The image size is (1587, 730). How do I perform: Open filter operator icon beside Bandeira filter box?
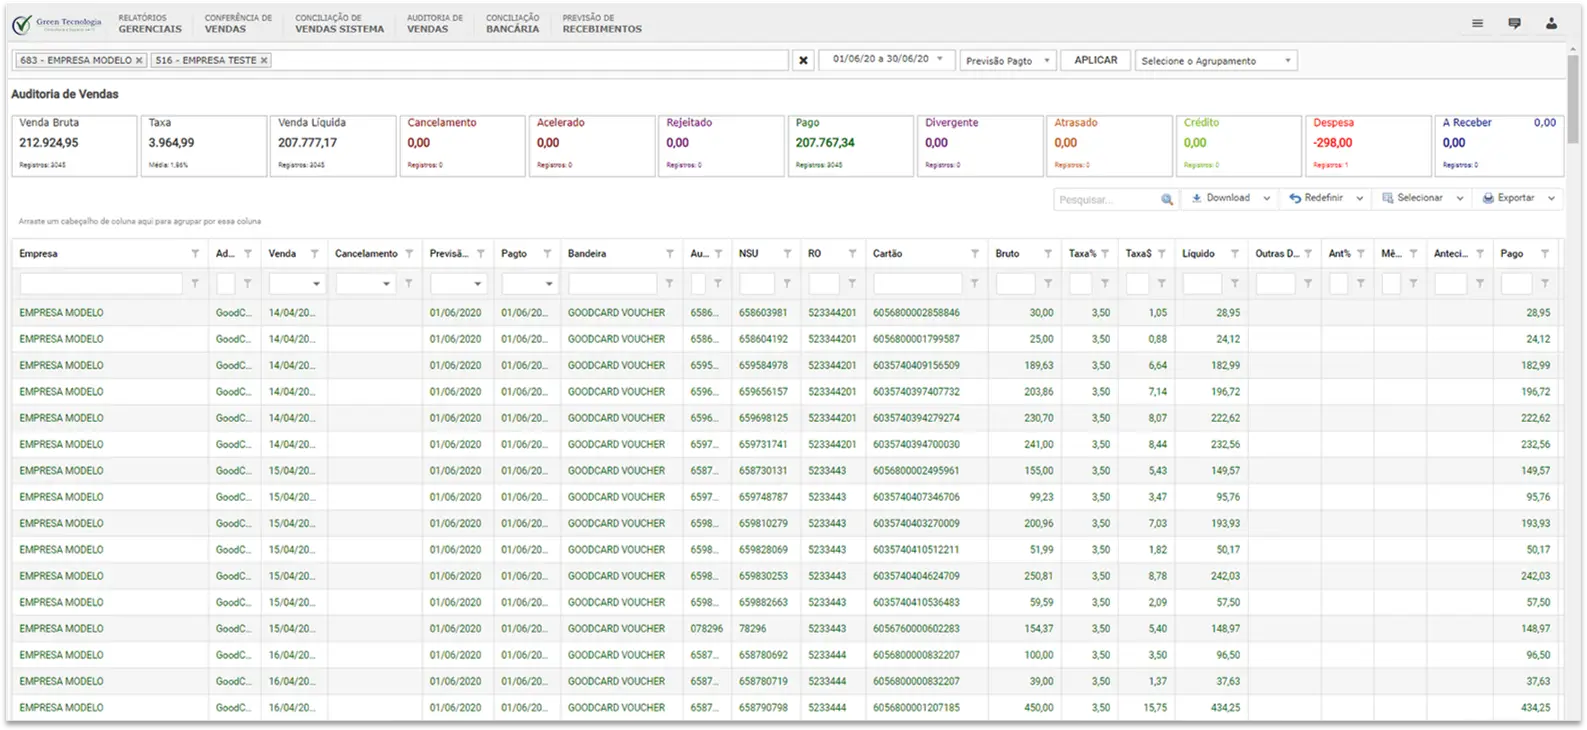669,284
